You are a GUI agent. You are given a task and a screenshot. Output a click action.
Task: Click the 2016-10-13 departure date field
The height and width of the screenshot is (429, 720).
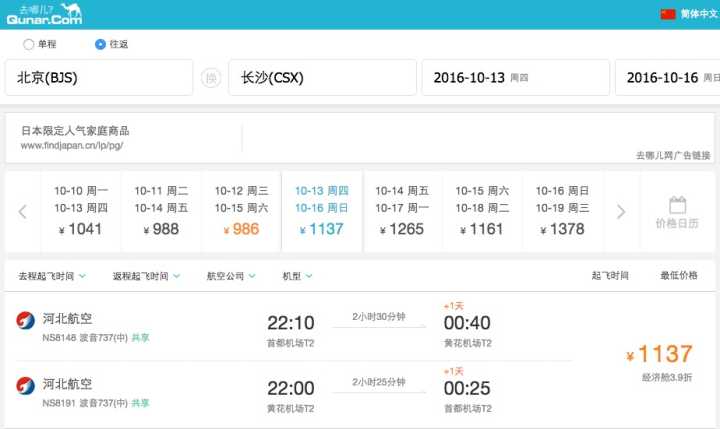click(x=515, y=78)
